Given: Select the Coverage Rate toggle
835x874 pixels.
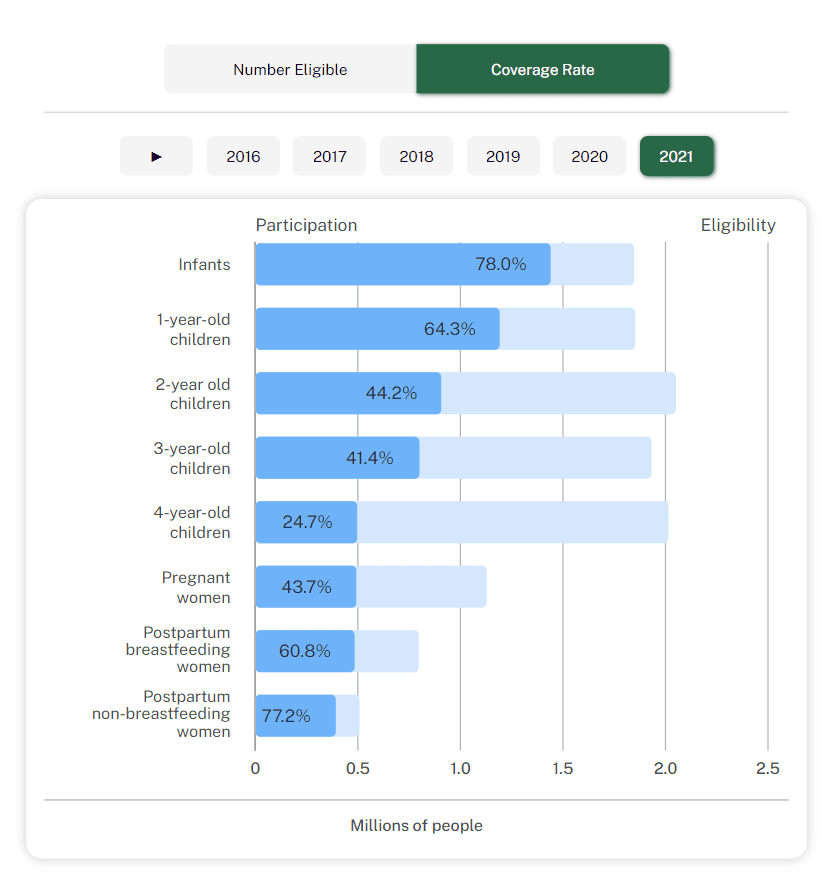Looking at the screenshot, I should tap(542, 69).
